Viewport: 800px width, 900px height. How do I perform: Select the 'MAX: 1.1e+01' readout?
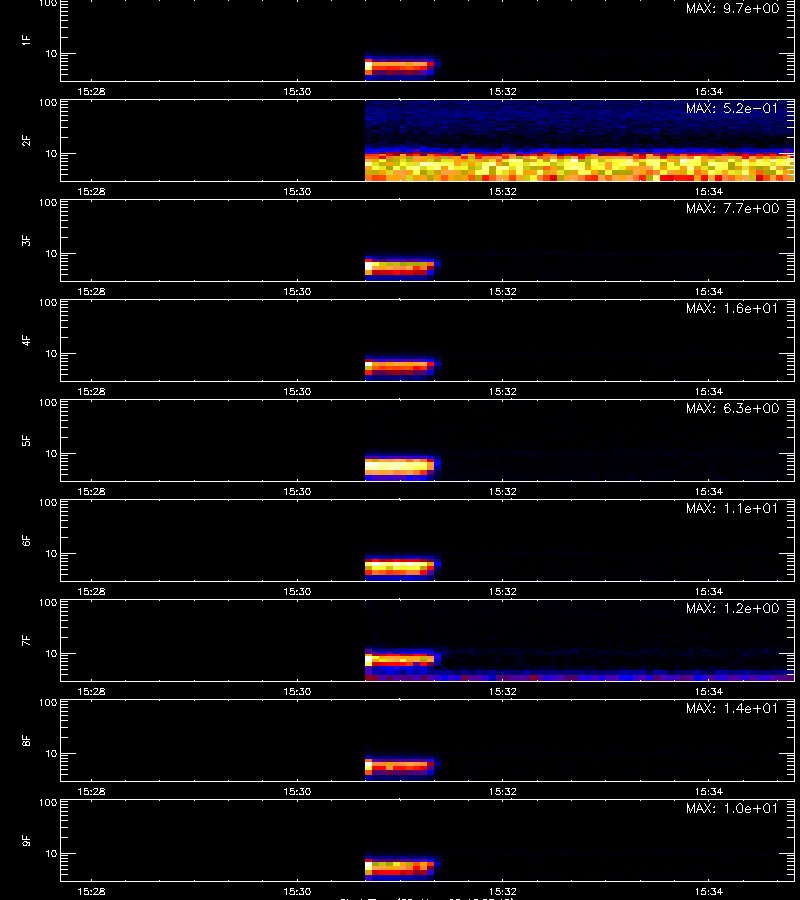(x=732, y=508)
